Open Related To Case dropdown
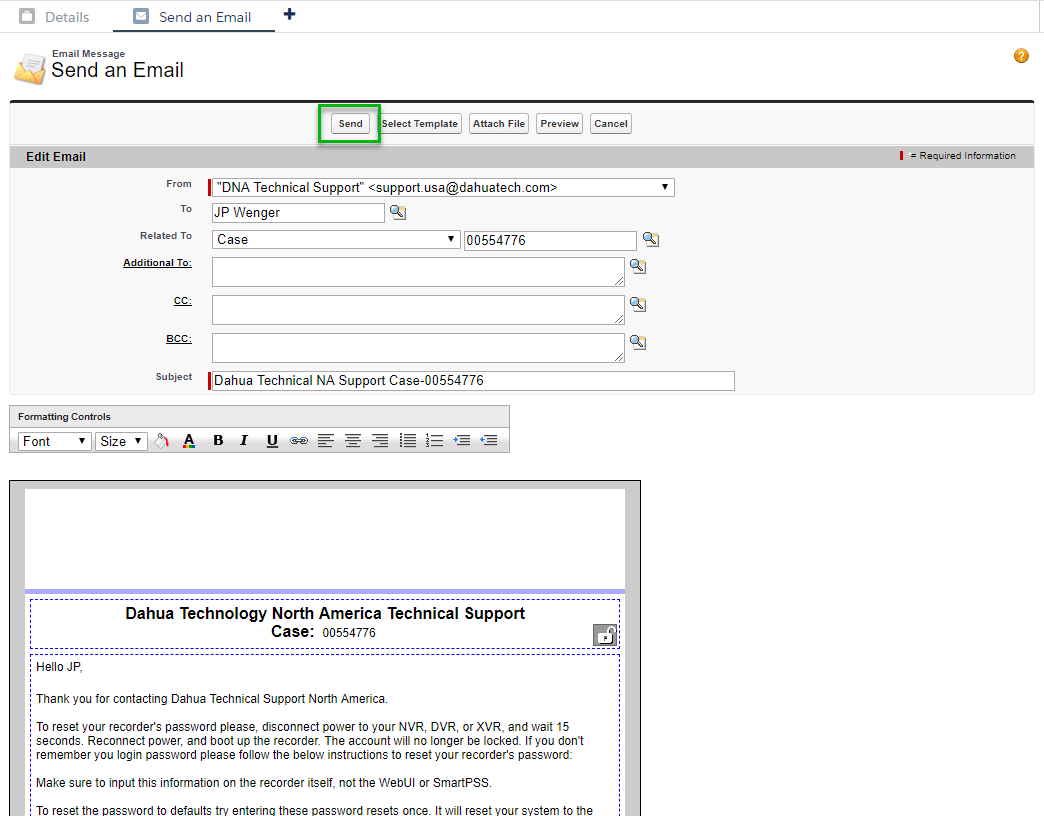Image resolution: width=1044 pixels, height=816 pixels. [x=336, y=240]
